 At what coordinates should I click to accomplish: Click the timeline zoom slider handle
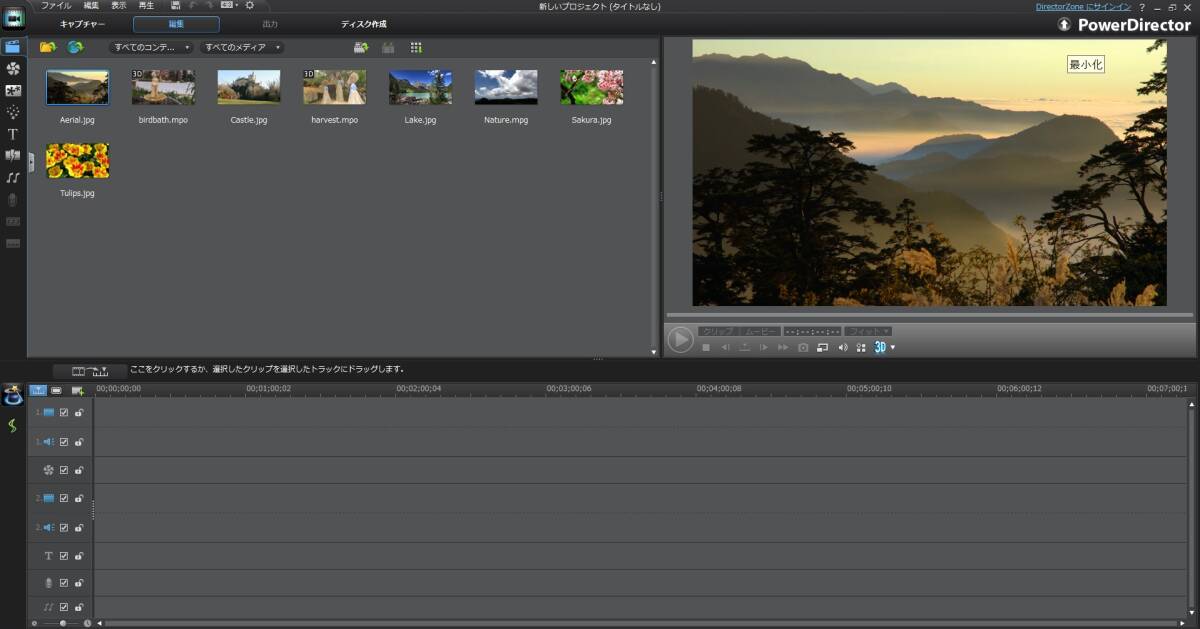coord(63,623)
